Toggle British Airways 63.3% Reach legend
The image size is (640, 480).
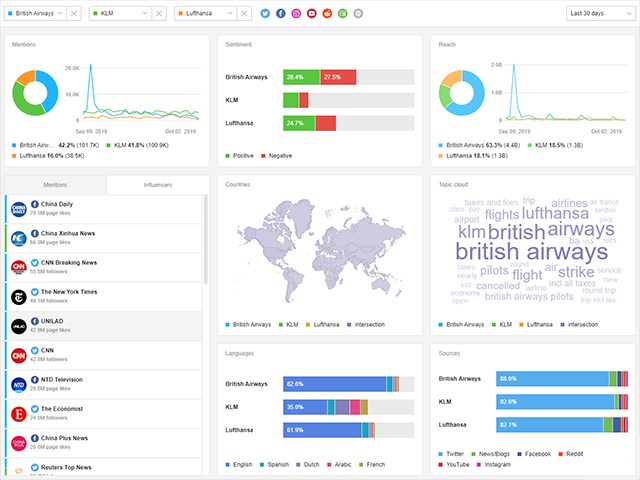point(479,145)
